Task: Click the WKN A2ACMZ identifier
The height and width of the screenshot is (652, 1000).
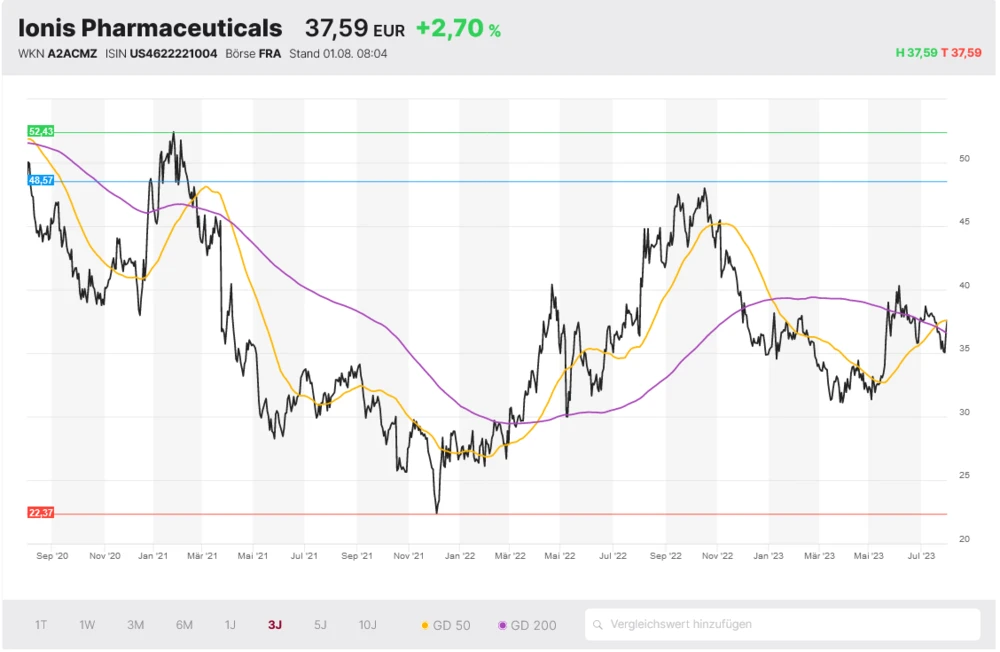Action: [58, 53]
